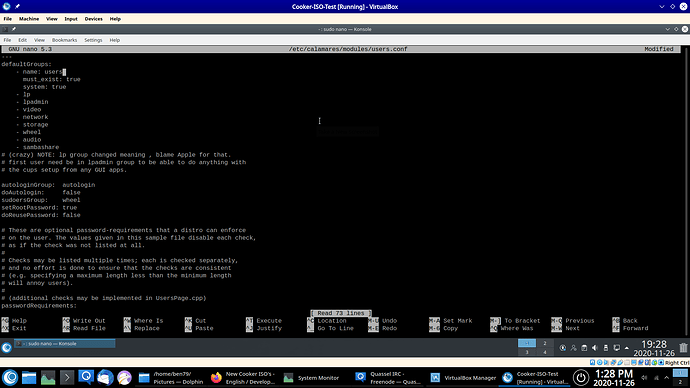The height and width of the screenshot is (388, 690).
Task: Open the host application launcher menu
Action: click(10, 377)
